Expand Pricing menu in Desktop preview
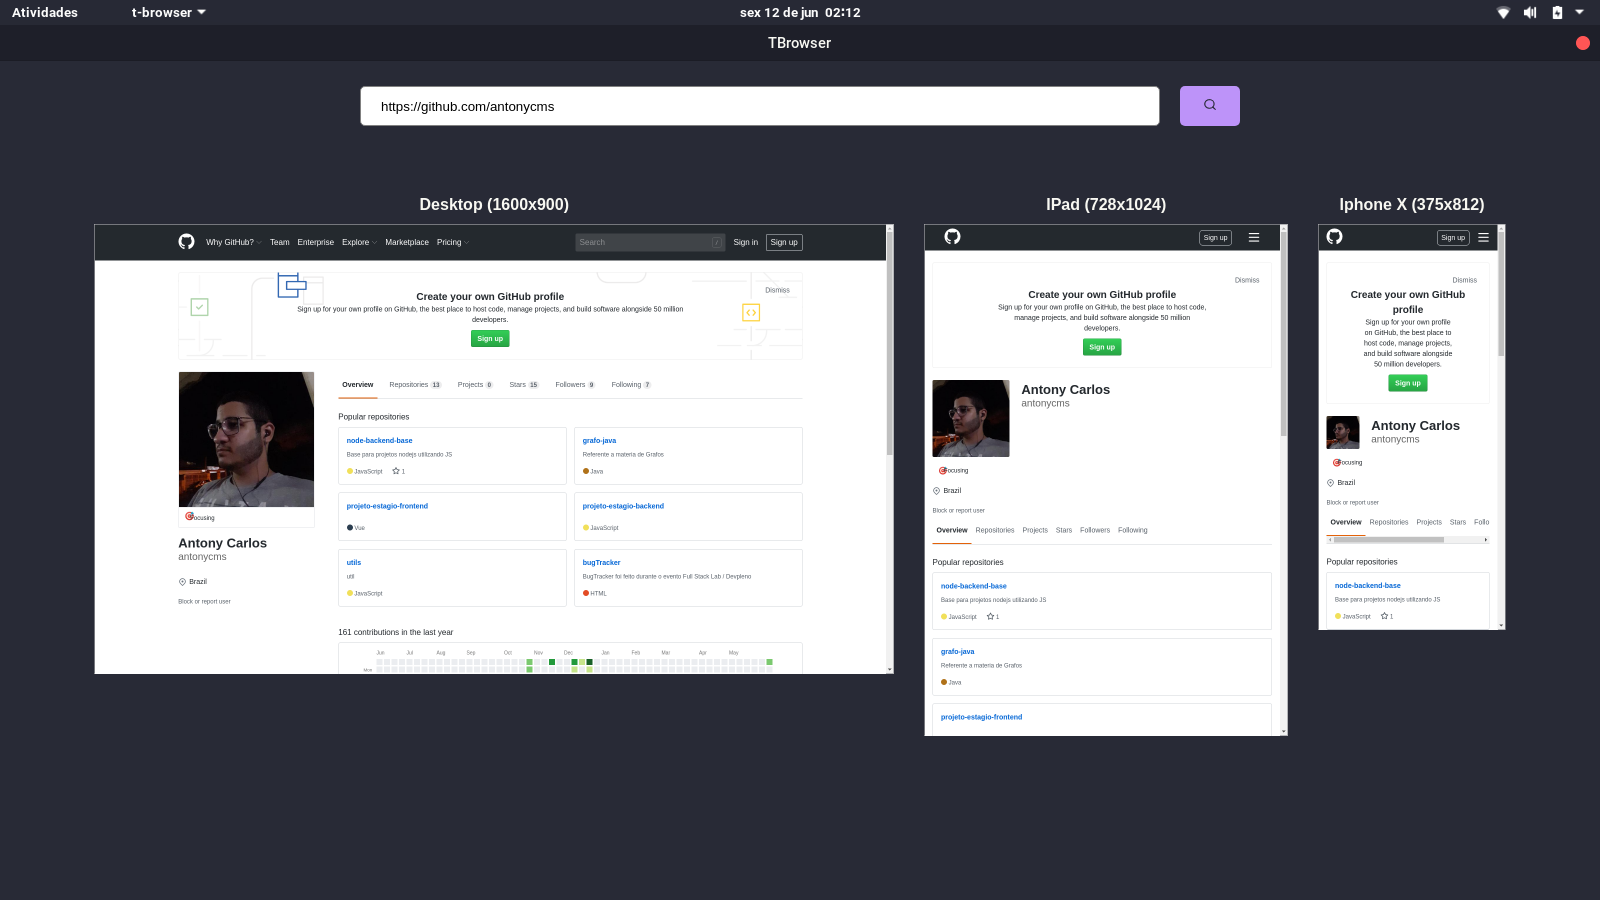1600x900 pixels. point(452,242)
